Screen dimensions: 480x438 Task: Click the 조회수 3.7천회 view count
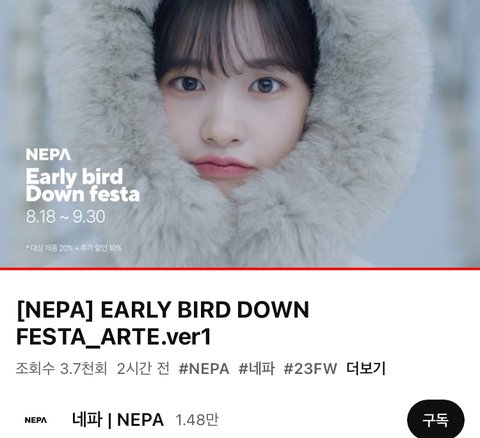point(62,369)
